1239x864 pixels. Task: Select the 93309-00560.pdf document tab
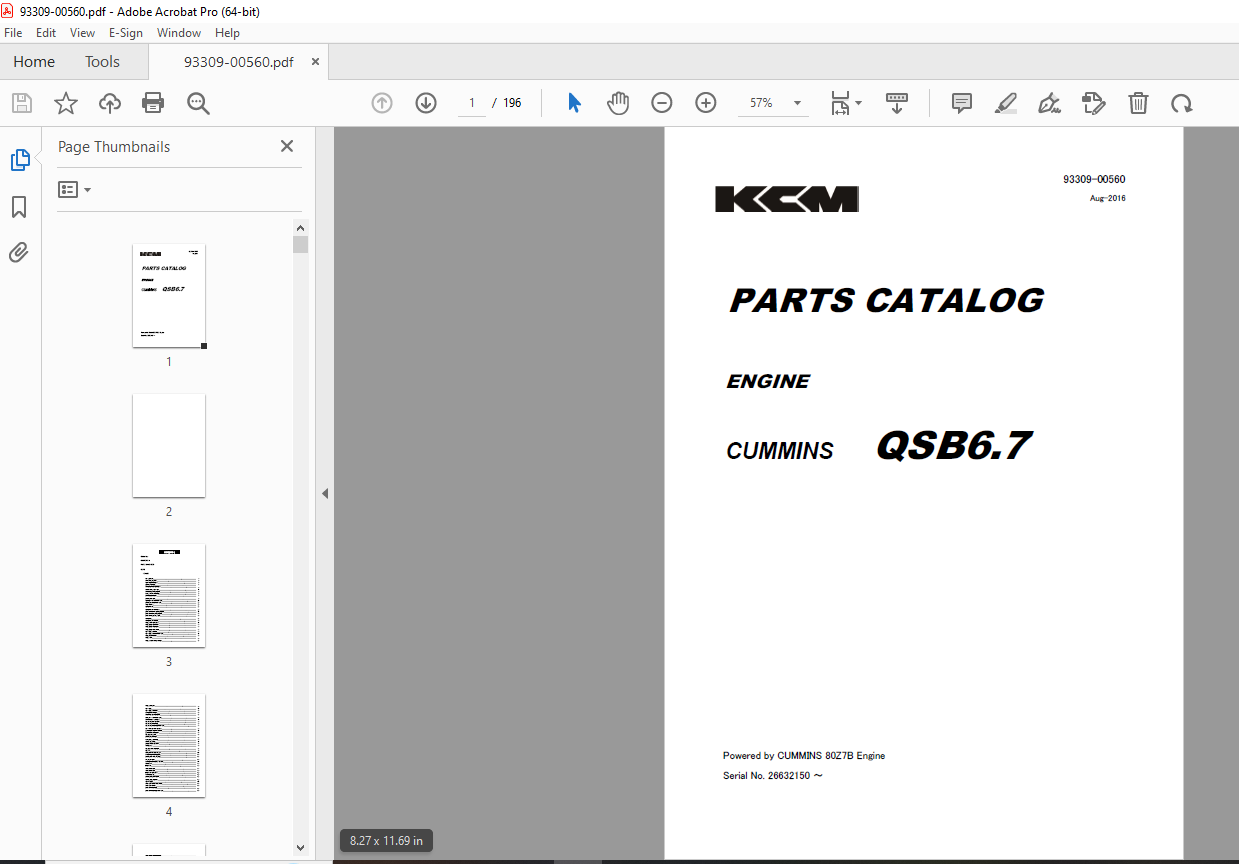click(238, 62)
